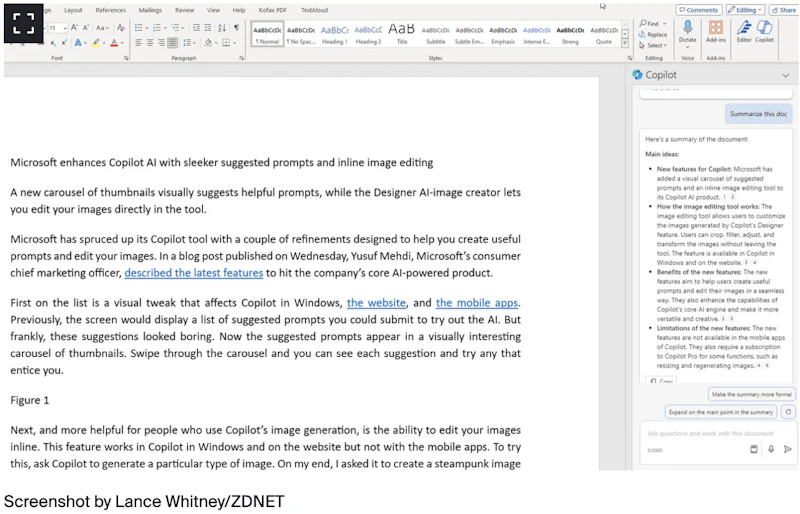Click 'Expand on the main point' suggestion

pyautogui.click(x=721, y=412)
